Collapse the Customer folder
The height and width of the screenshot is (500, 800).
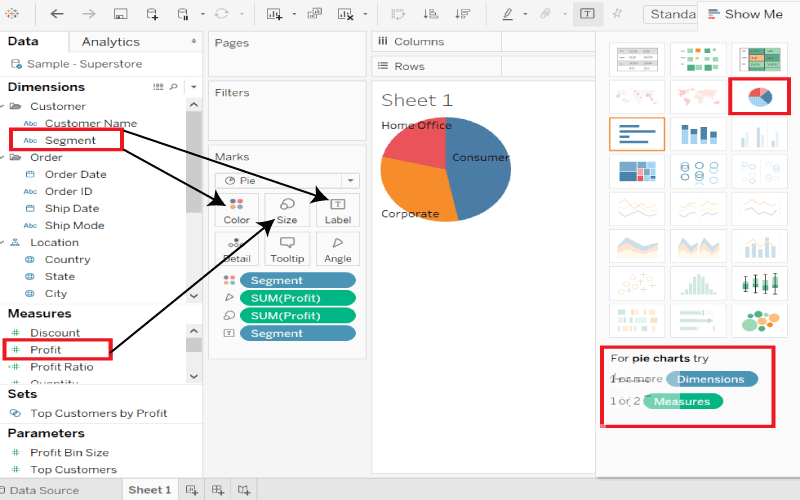pyautogui.click(x=2, y=106)
